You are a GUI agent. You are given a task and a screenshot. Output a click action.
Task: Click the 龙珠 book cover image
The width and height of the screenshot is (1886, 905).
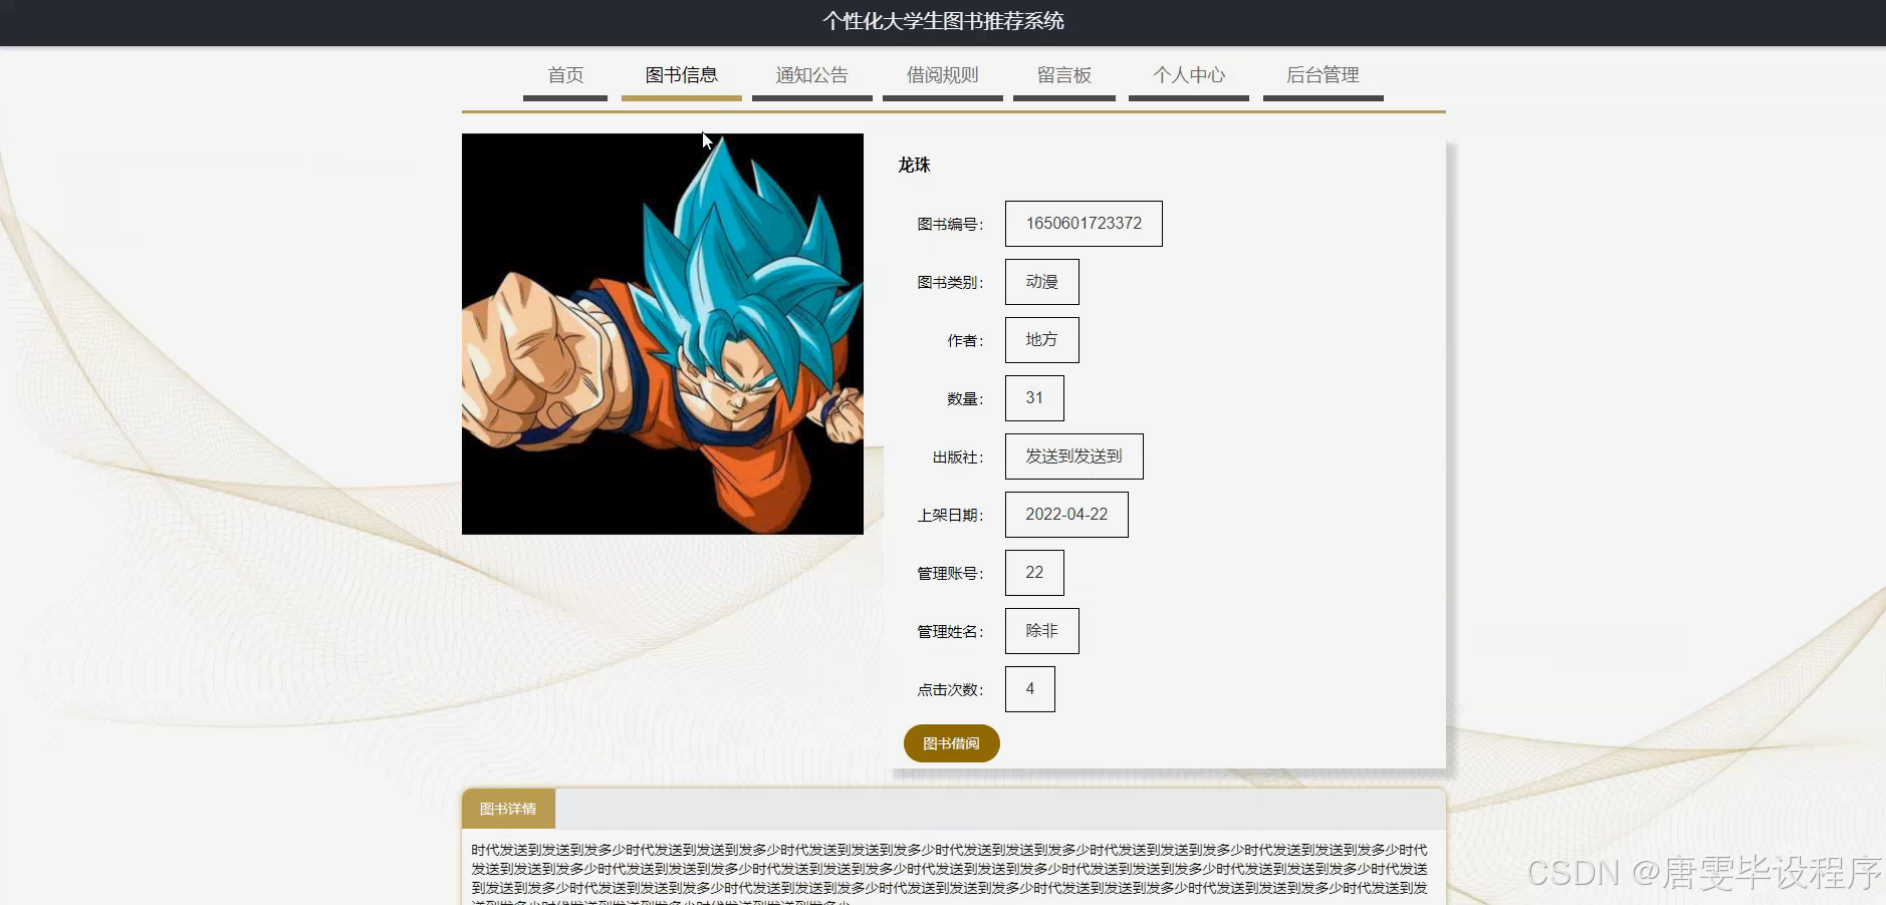click(662, 334)
